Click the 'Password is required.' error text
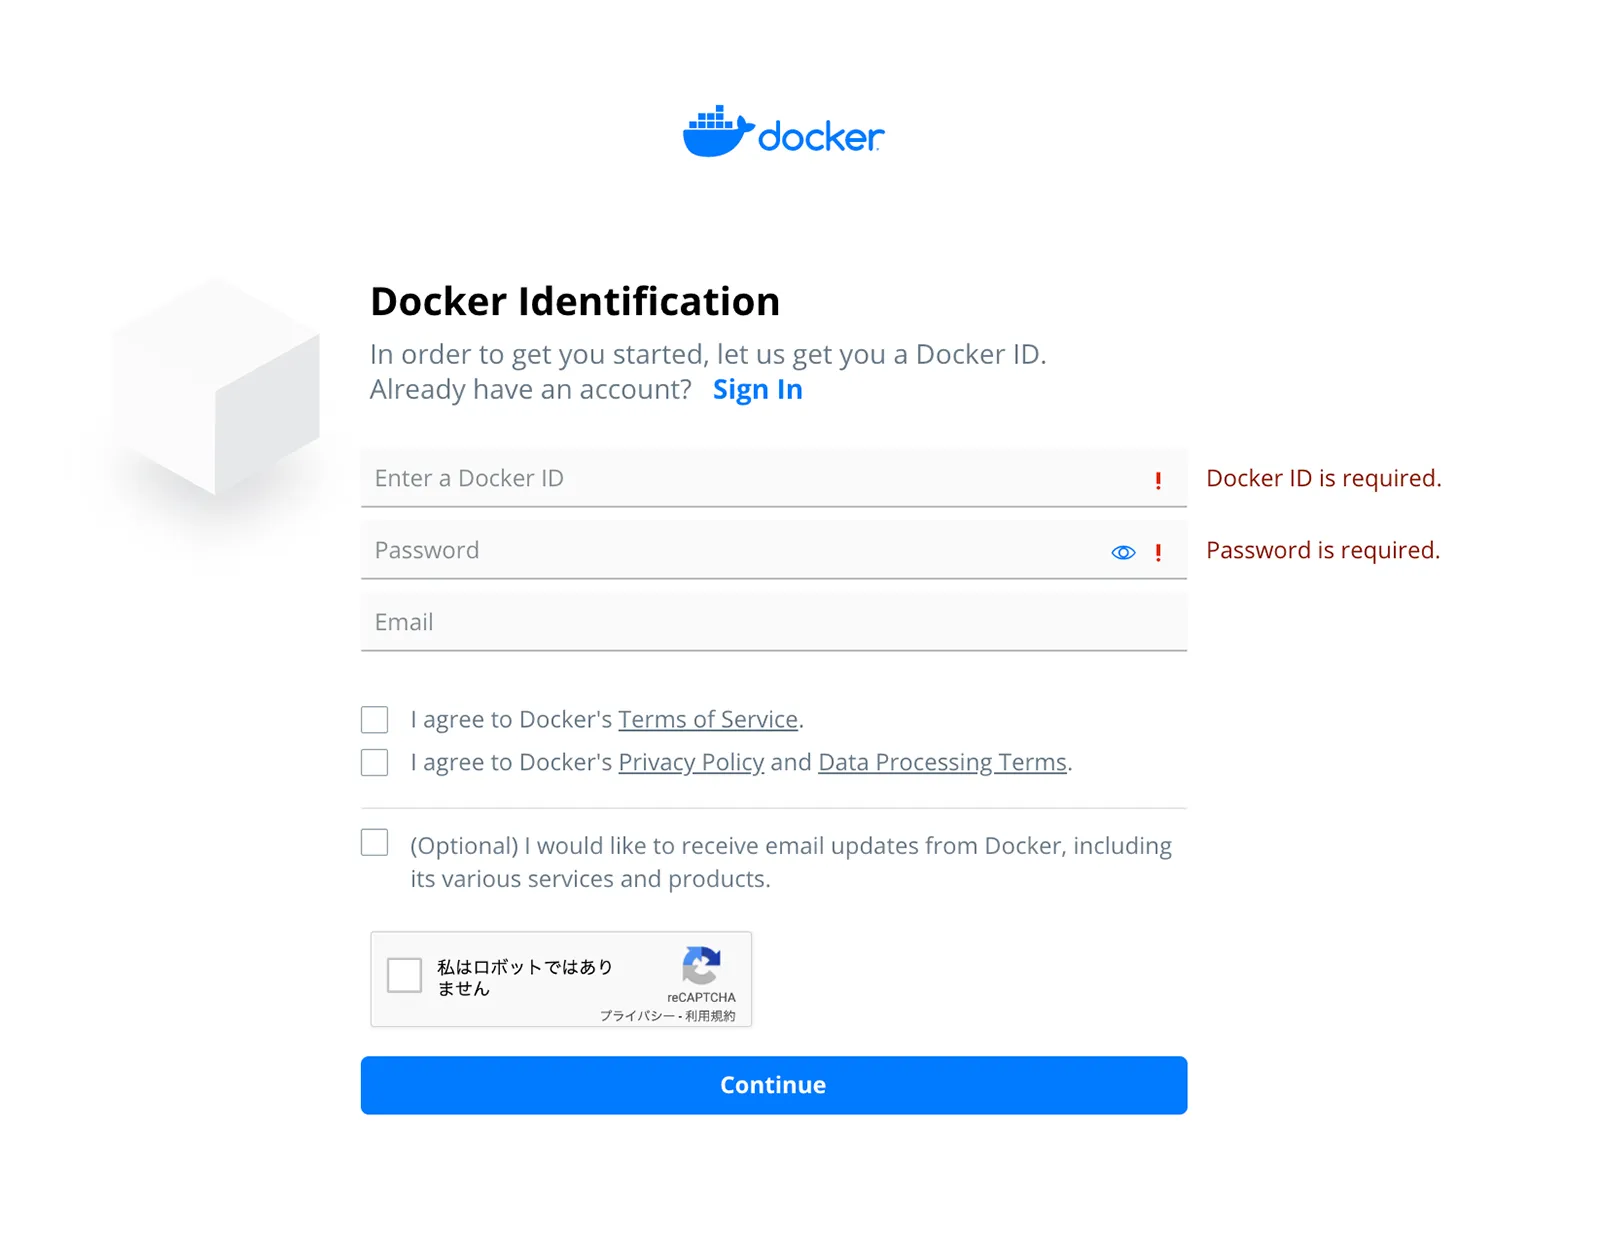This screenshot has width=1600, height=1242. pos(1323,550)
